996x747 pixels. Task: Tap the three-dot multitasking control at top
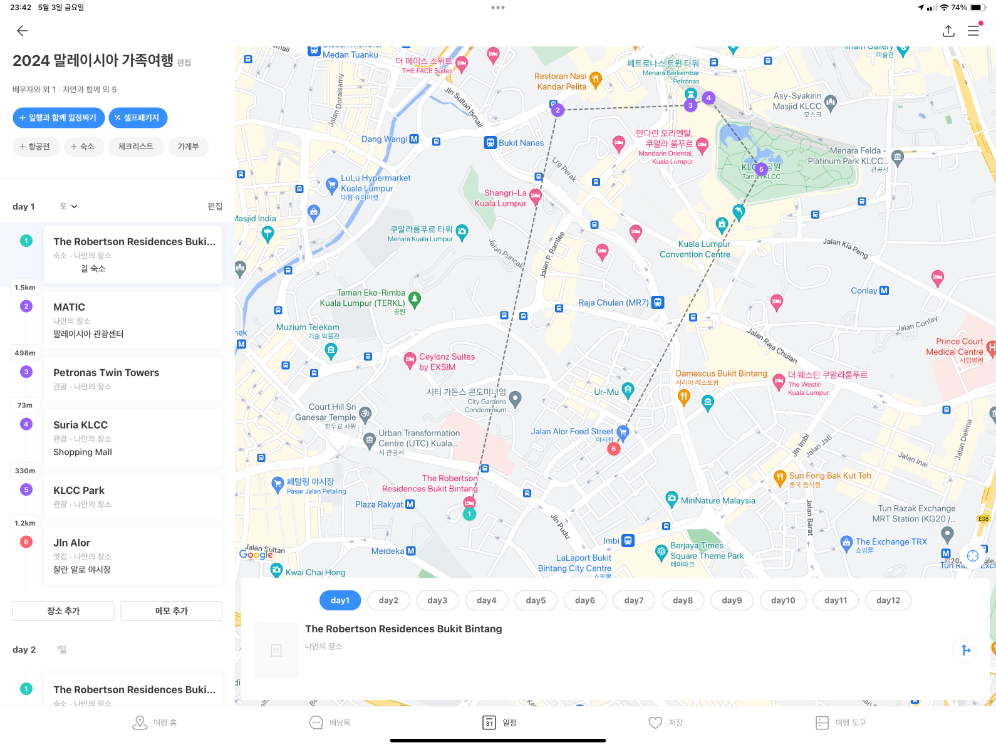[x=498, y=8]
